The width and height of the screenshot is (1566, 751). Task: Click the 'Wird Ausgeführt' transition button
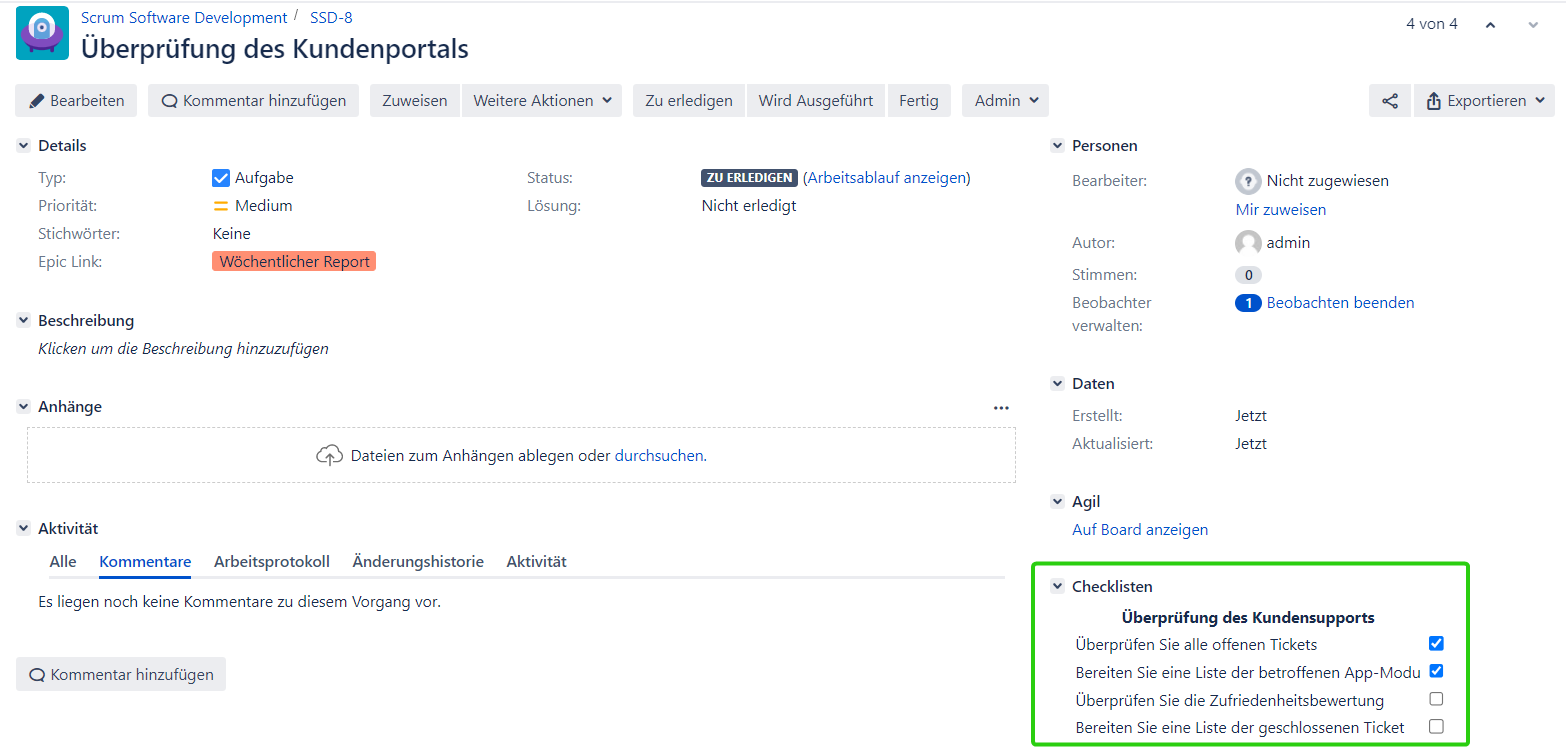[x=815, y=101]
